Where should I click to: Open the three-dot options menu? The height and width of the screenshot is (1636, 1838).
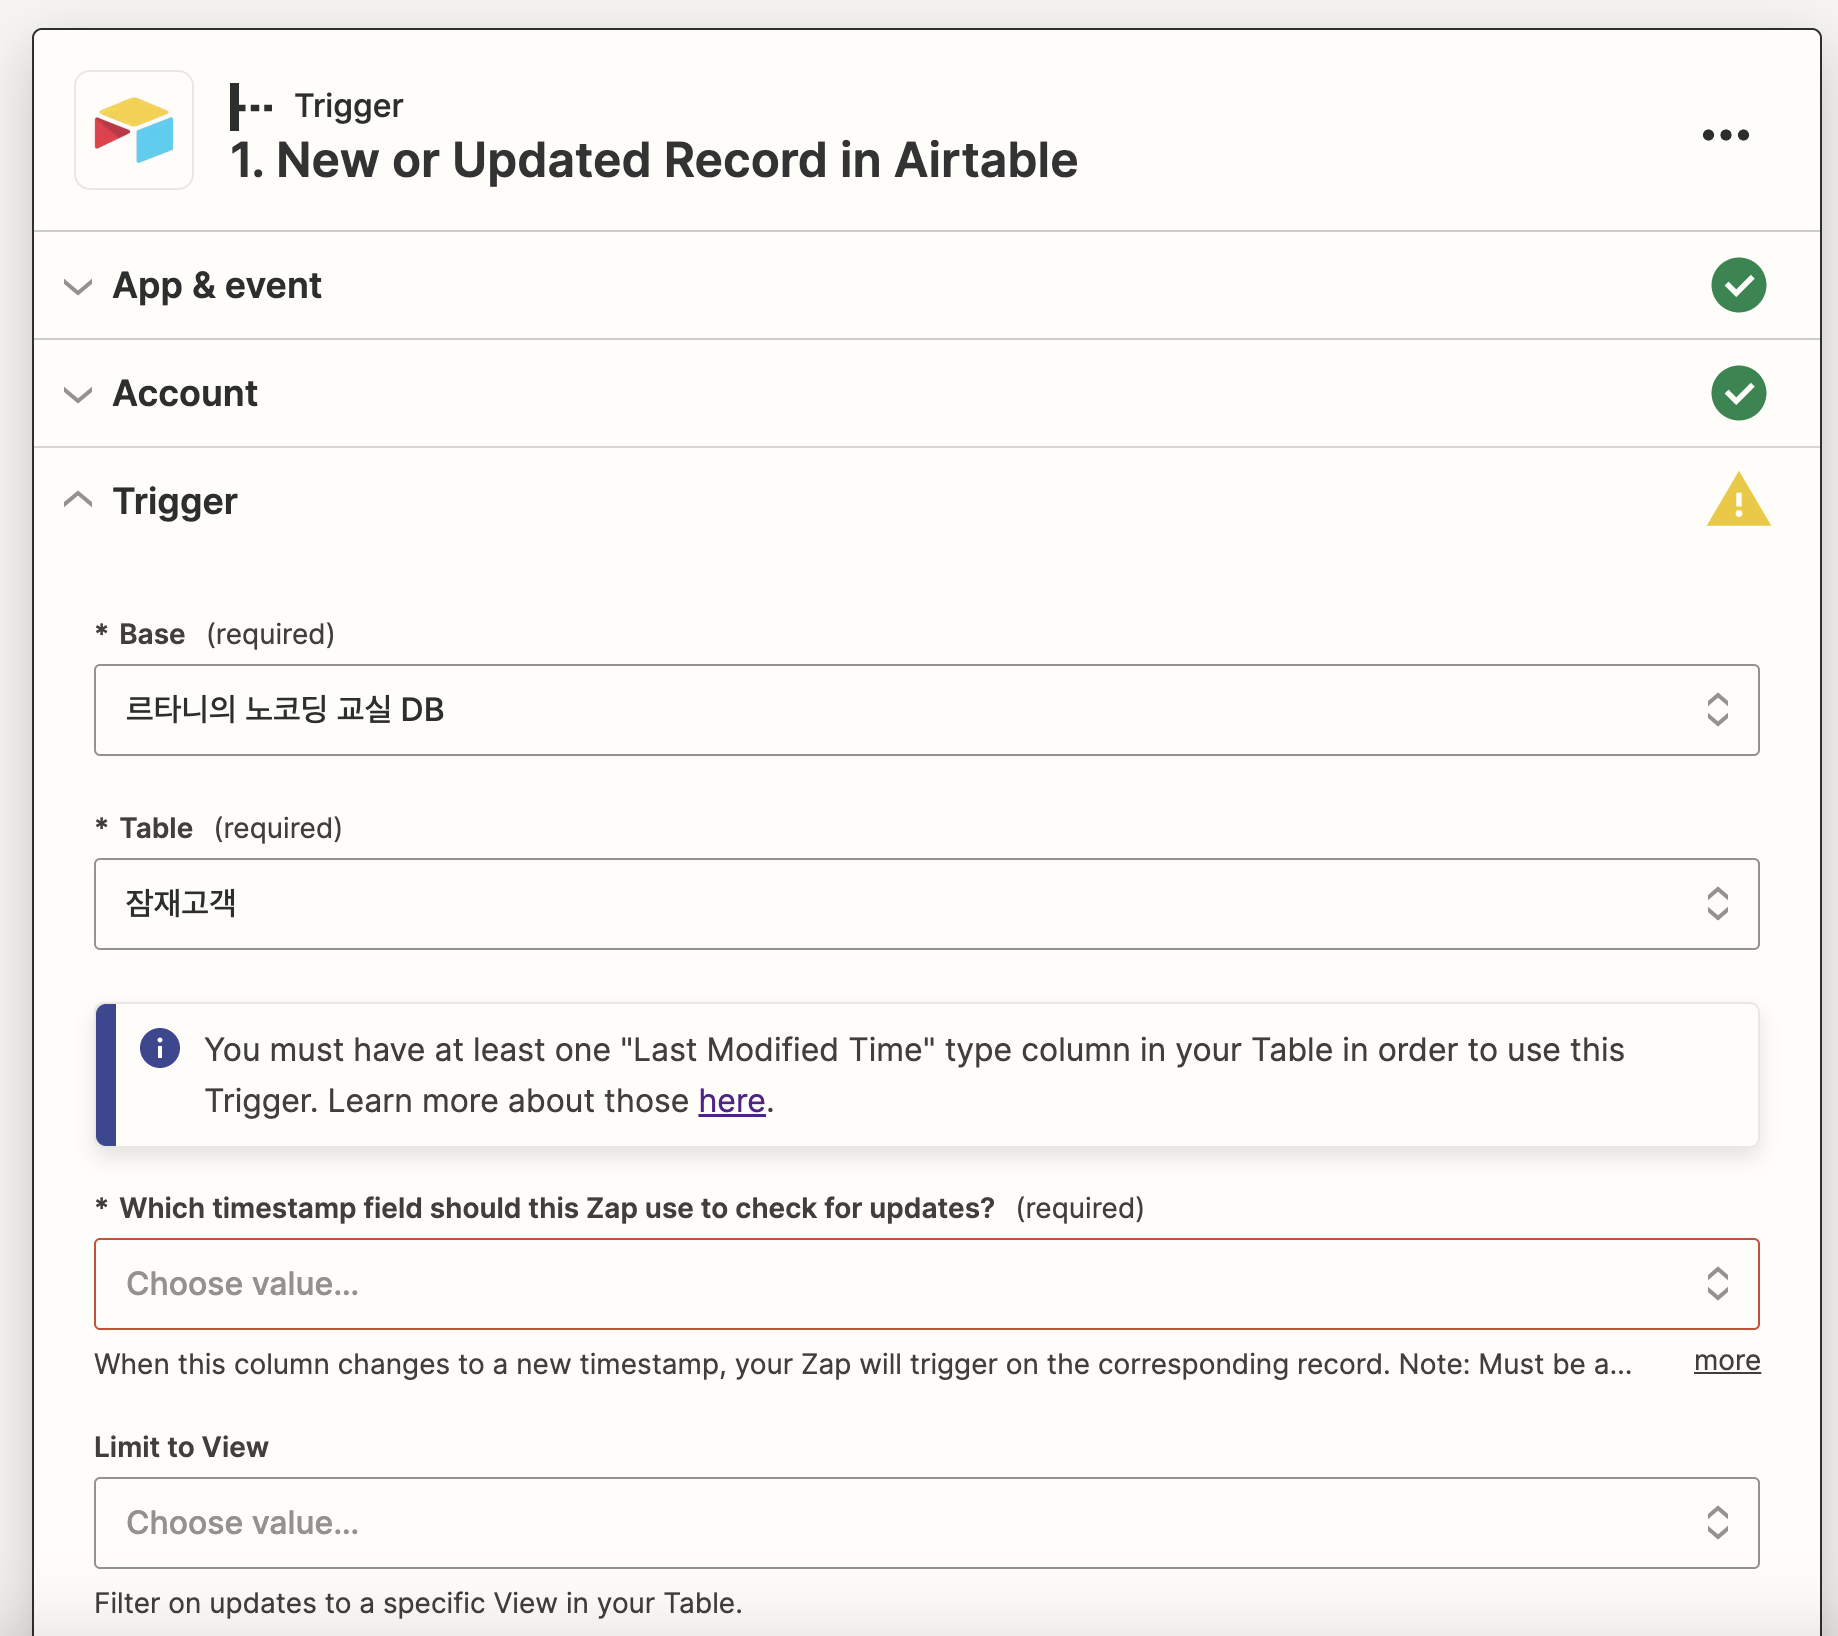1726,135
